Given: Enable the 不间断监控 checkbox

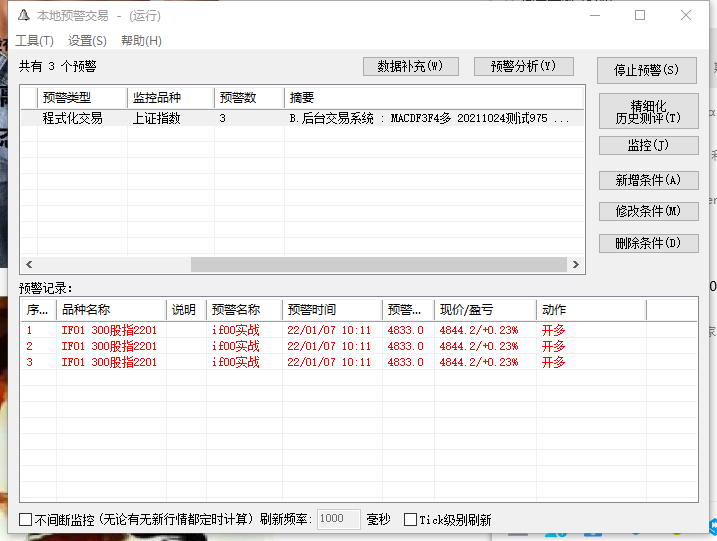Looking at the screenshot, I should point(26,520).
